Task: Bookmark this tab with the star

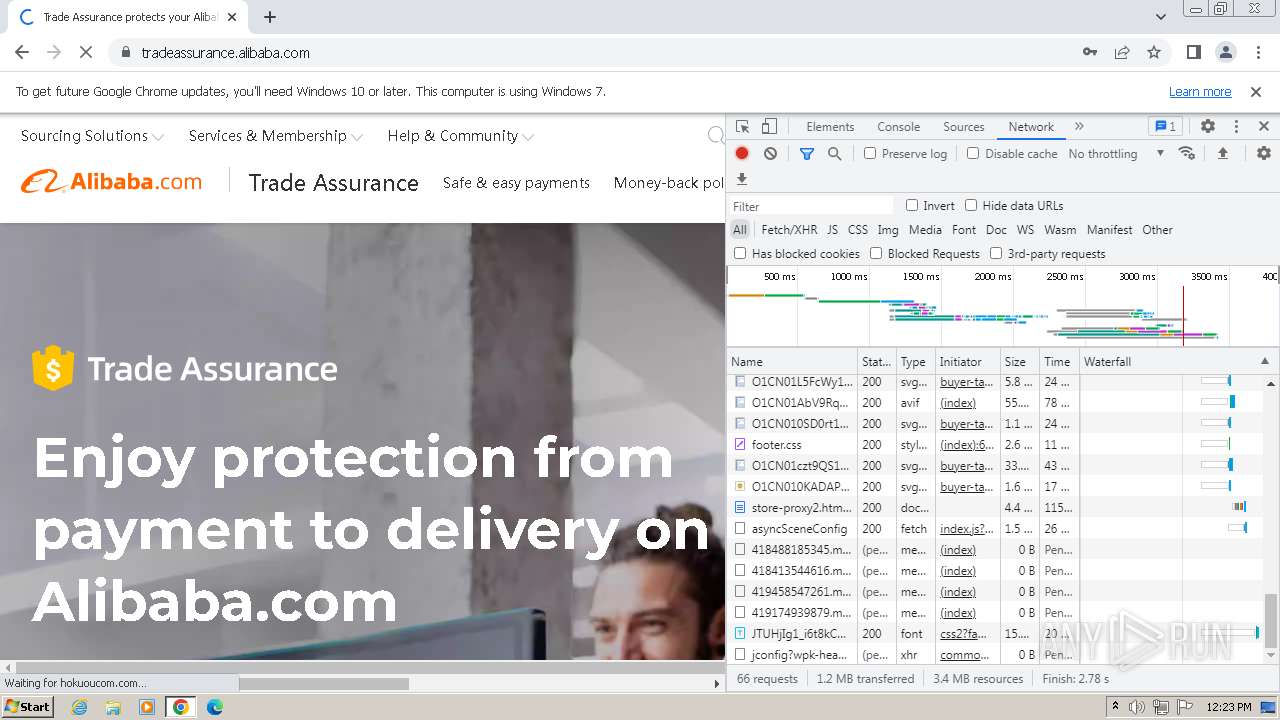Action: click(1154, 52)
